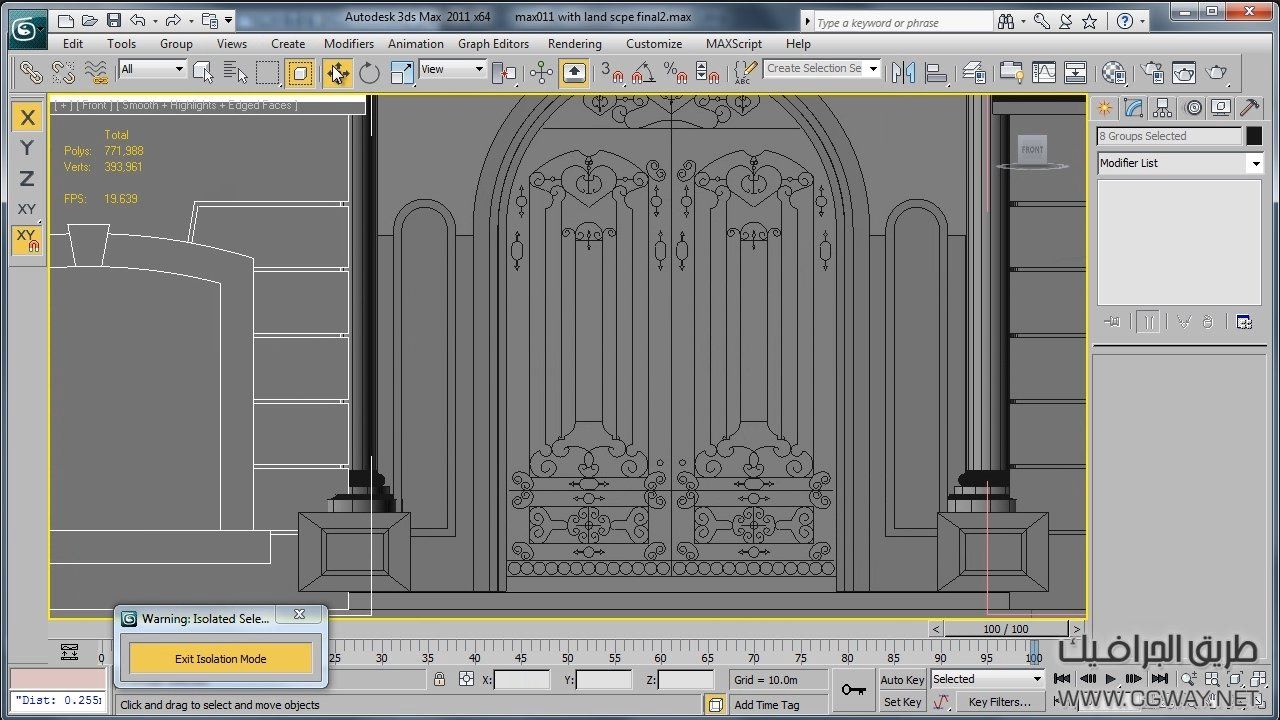Open the Modifiers menu
The height and width of the screenshot is (720, 1280).
(x=348, y=44)
